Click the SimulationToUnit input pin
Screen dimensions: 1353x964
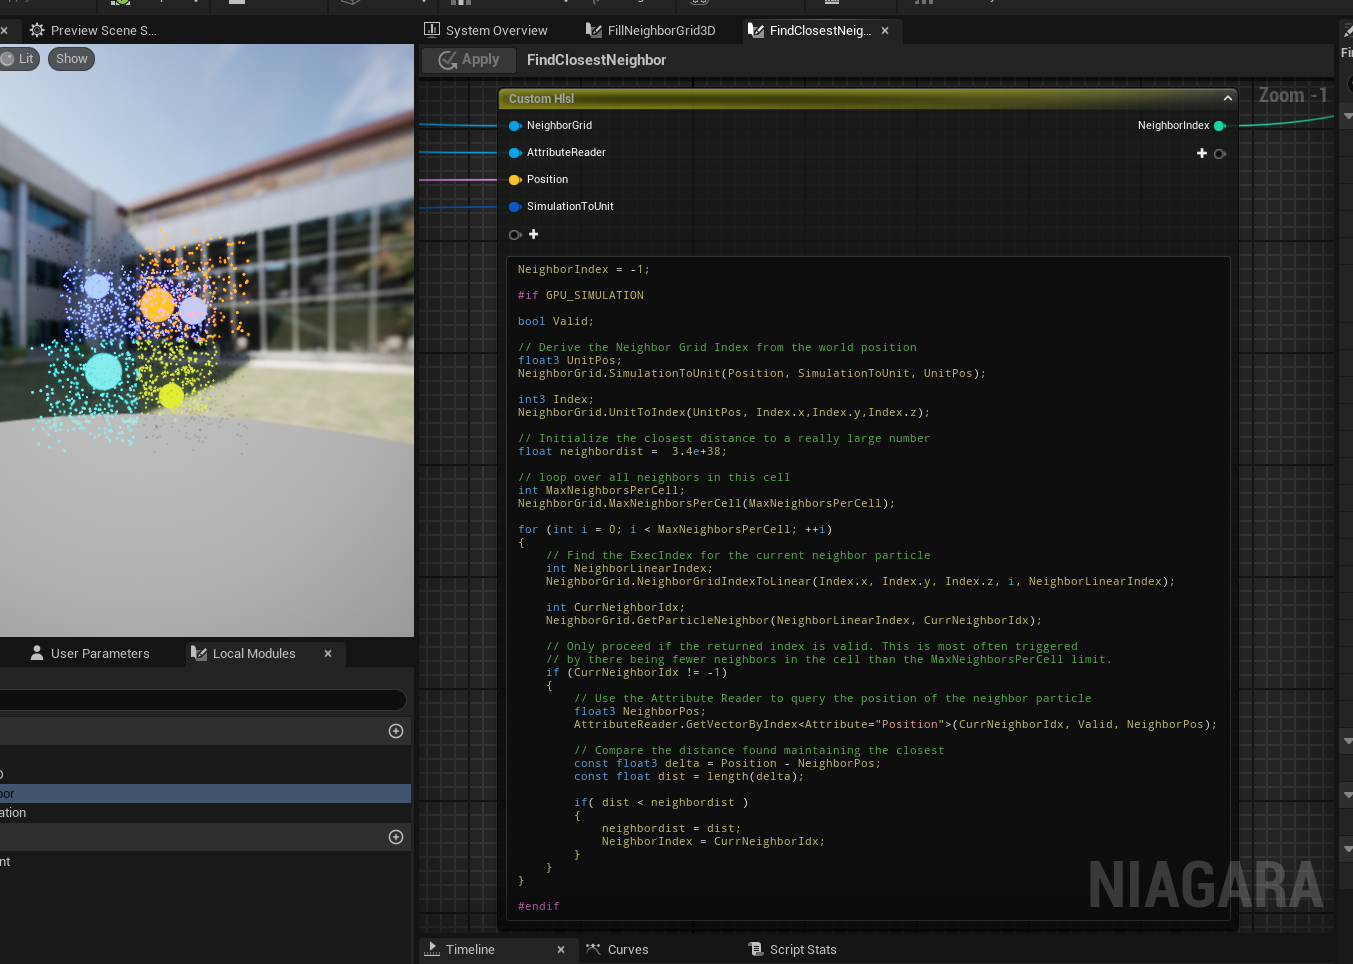coord(515,207)
